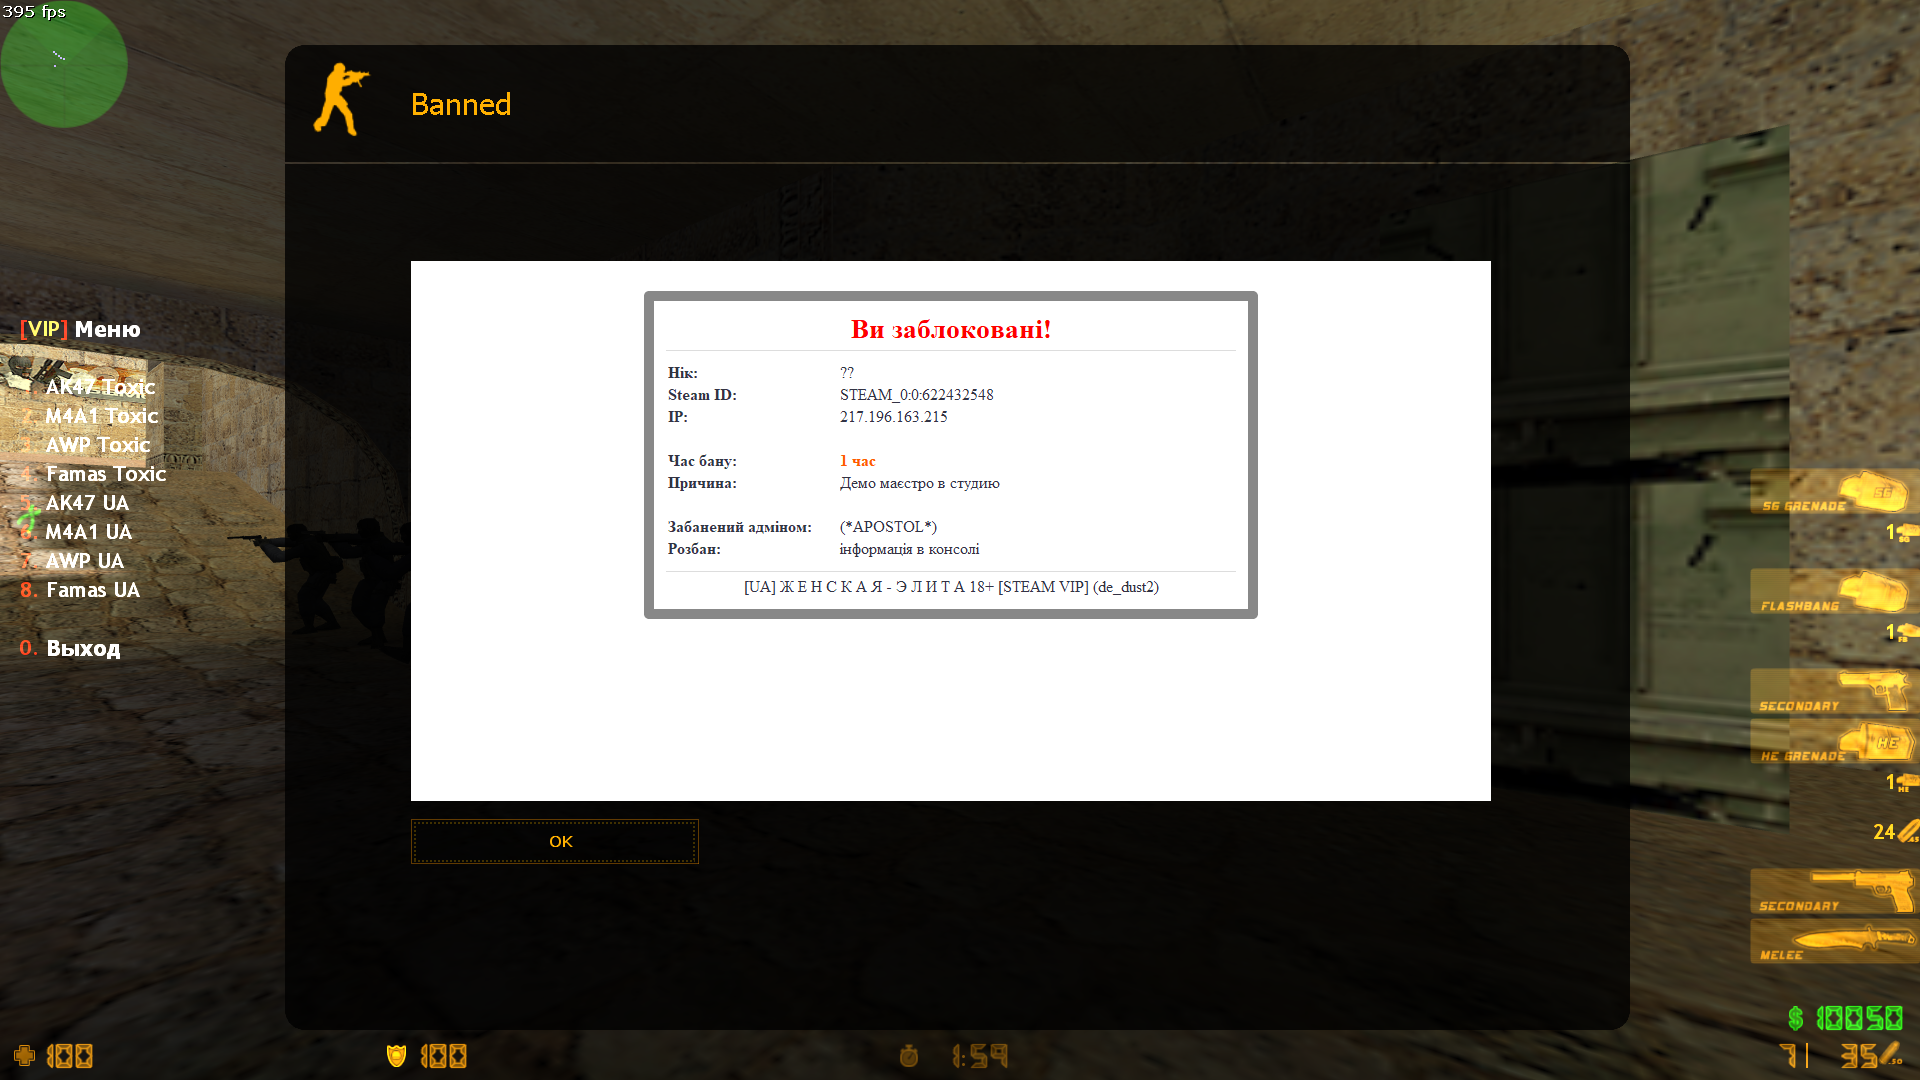Pick AK47 UA menu entry
This screenshot has width=1920, height=1080.
[87, 503]
